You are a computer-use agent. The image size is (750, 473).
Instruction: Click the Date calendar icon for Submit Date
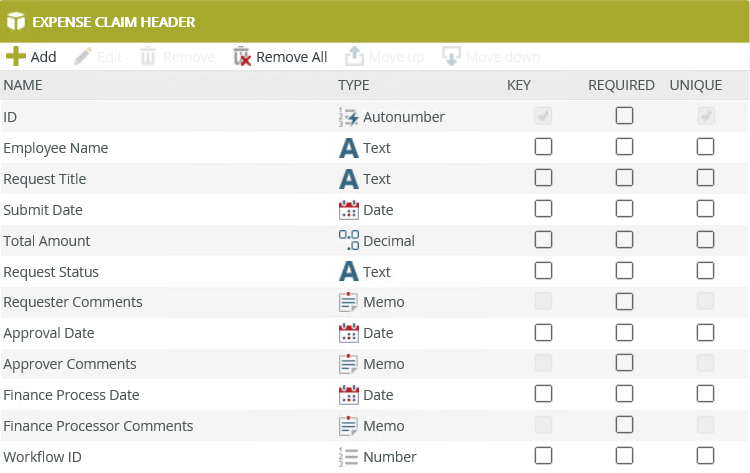coord(349,210)
